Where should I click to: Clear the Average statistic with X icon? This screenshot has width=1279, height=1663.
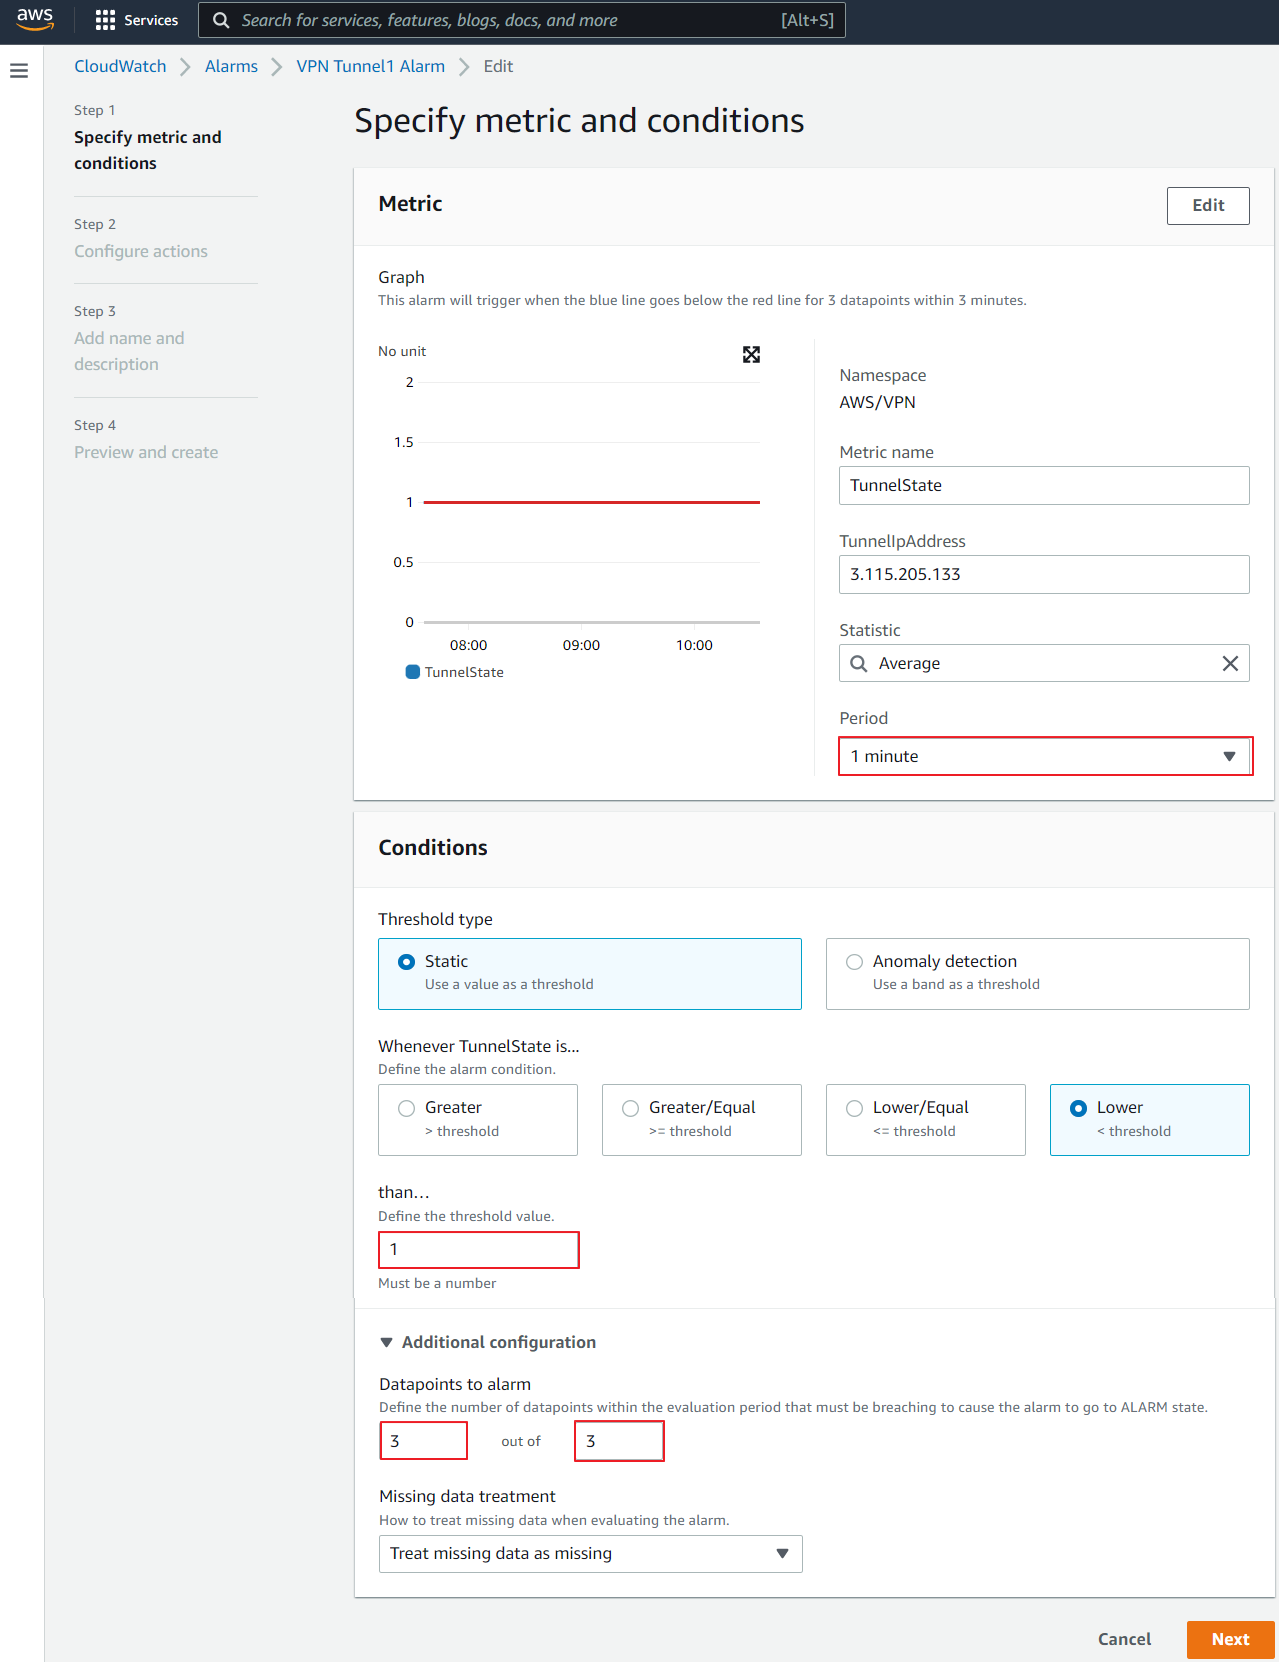1230,664
